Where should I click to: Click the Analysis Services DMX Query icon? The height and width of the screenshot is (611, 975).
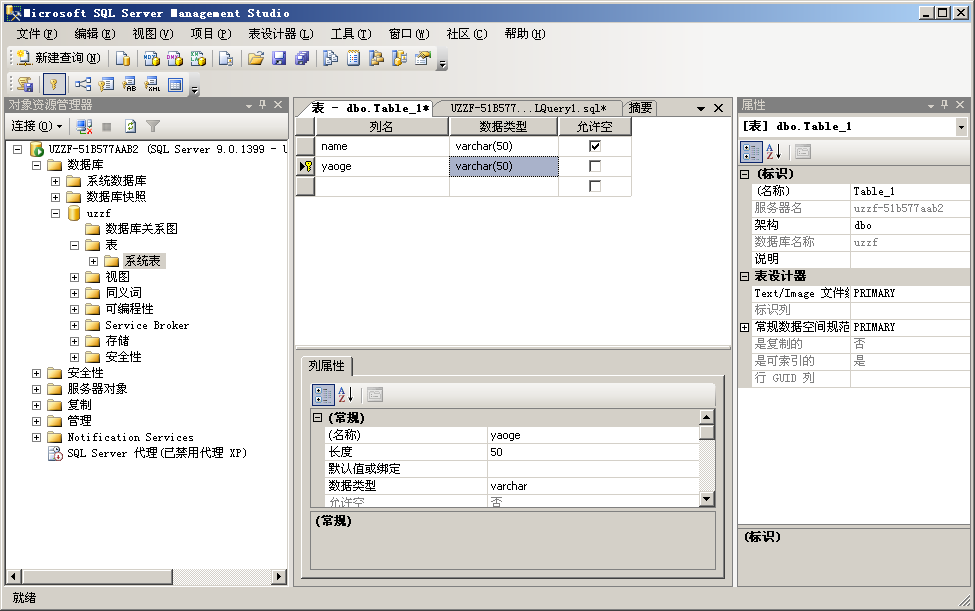tap(175, 58)
